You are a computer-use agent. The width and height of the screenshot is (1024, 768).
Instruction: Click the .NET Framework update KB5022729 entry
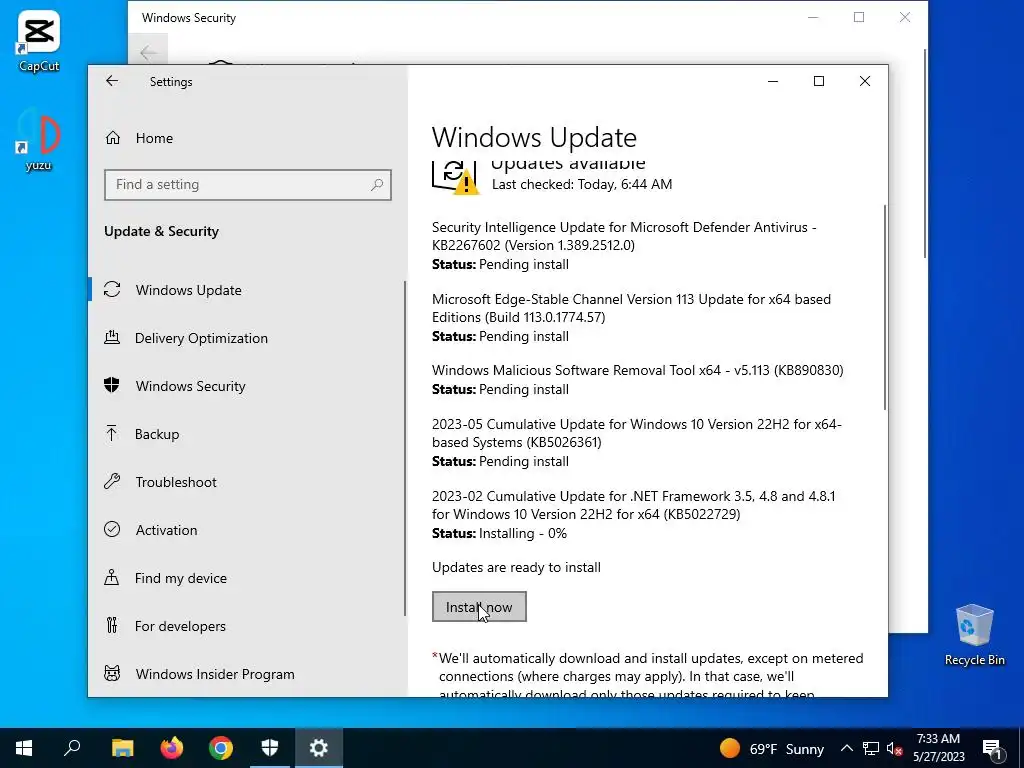tap(633, 514)
